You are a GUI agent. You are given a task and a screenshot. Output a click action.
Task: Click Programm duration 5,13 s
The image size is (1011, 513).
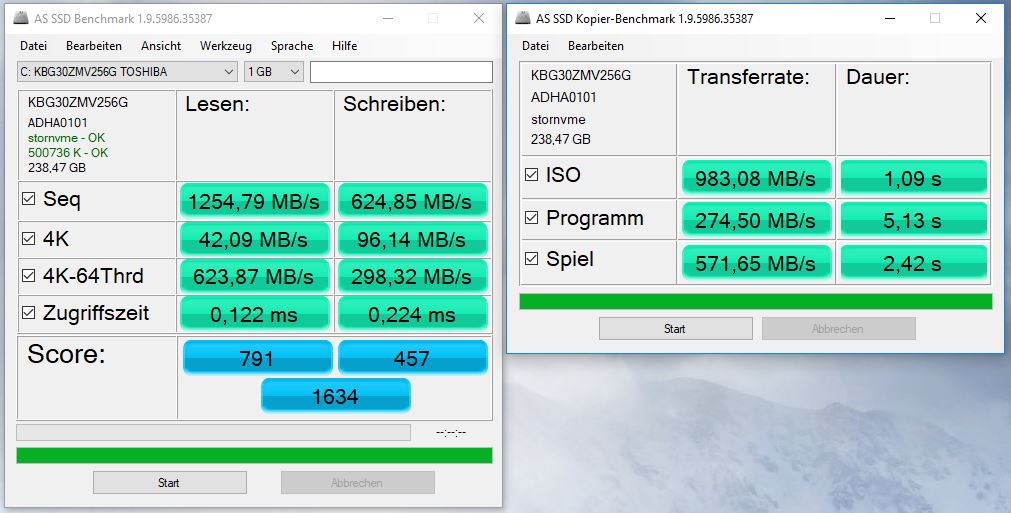[x=914, y=220]
